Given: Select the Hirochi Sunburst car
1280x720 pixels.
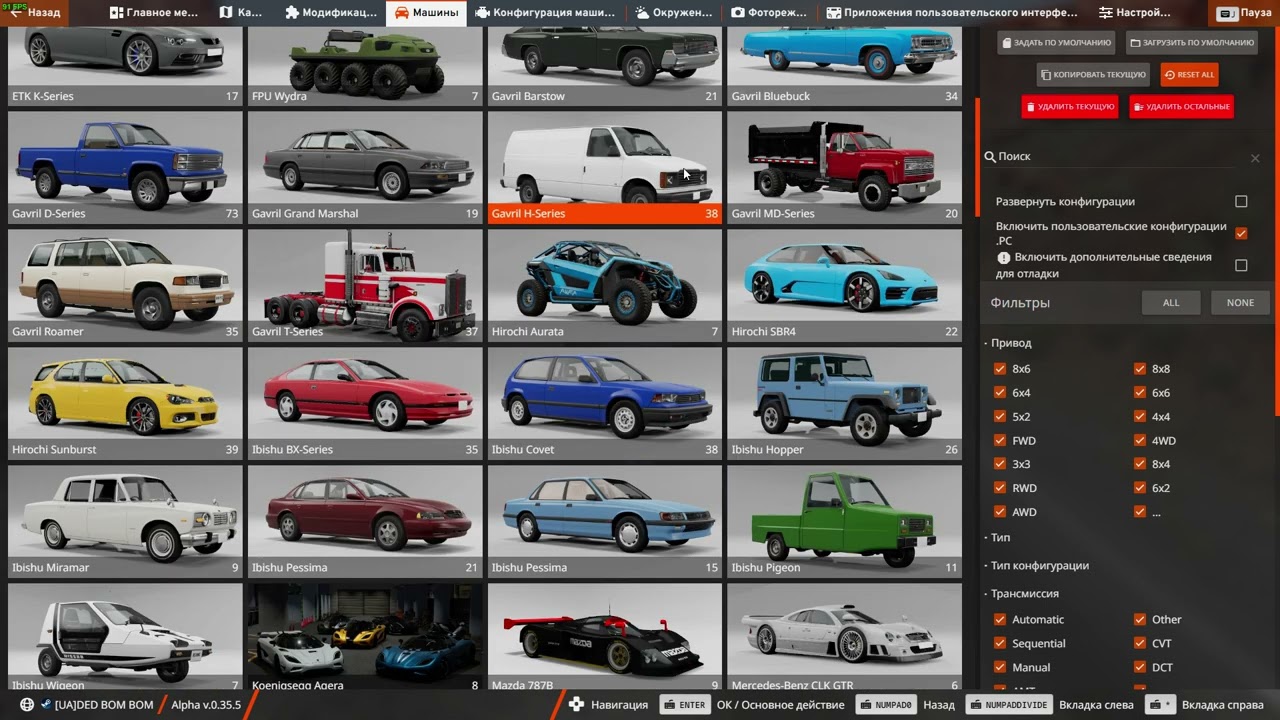Looking at the screenshot, I should pyautogui.click(x=125, y=403).
